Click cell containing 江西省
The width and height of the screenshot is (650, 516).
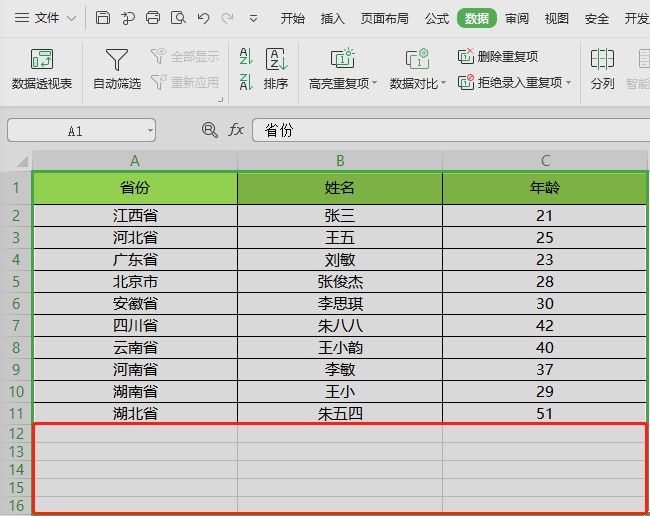(135, 216)
